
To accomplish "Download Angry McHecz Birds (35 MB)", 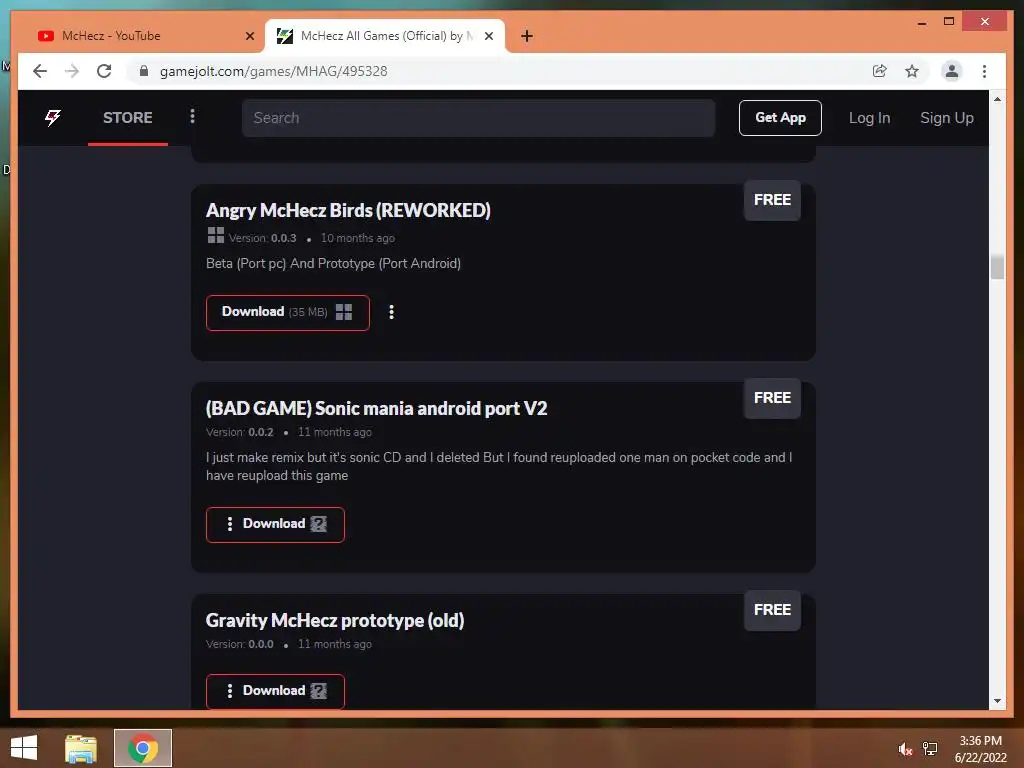I will point(287,312).
